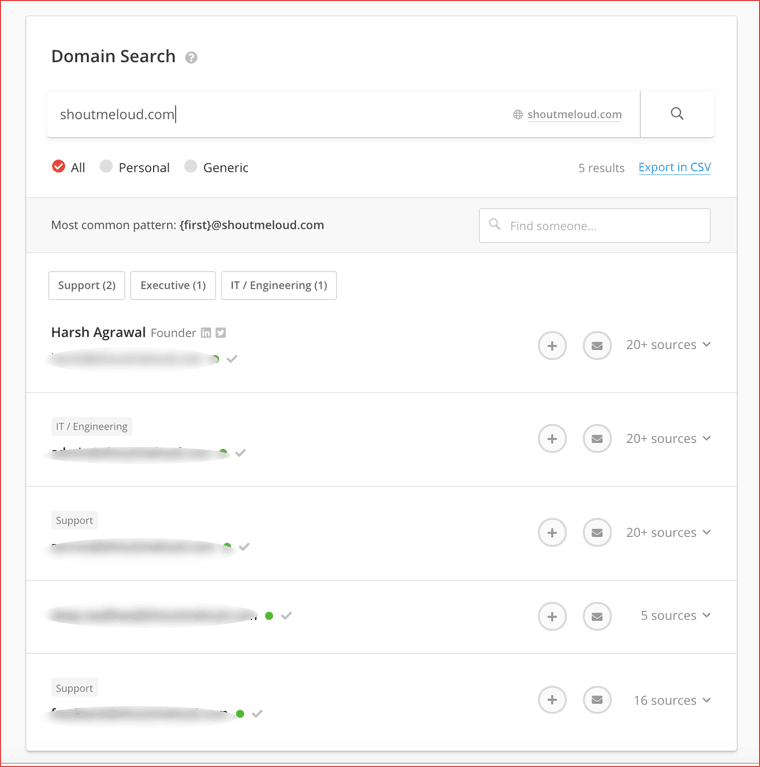The height and width of the screenshot is (767, 760).
Task: Click the Export in CSV link
Action: pos(674,168)
